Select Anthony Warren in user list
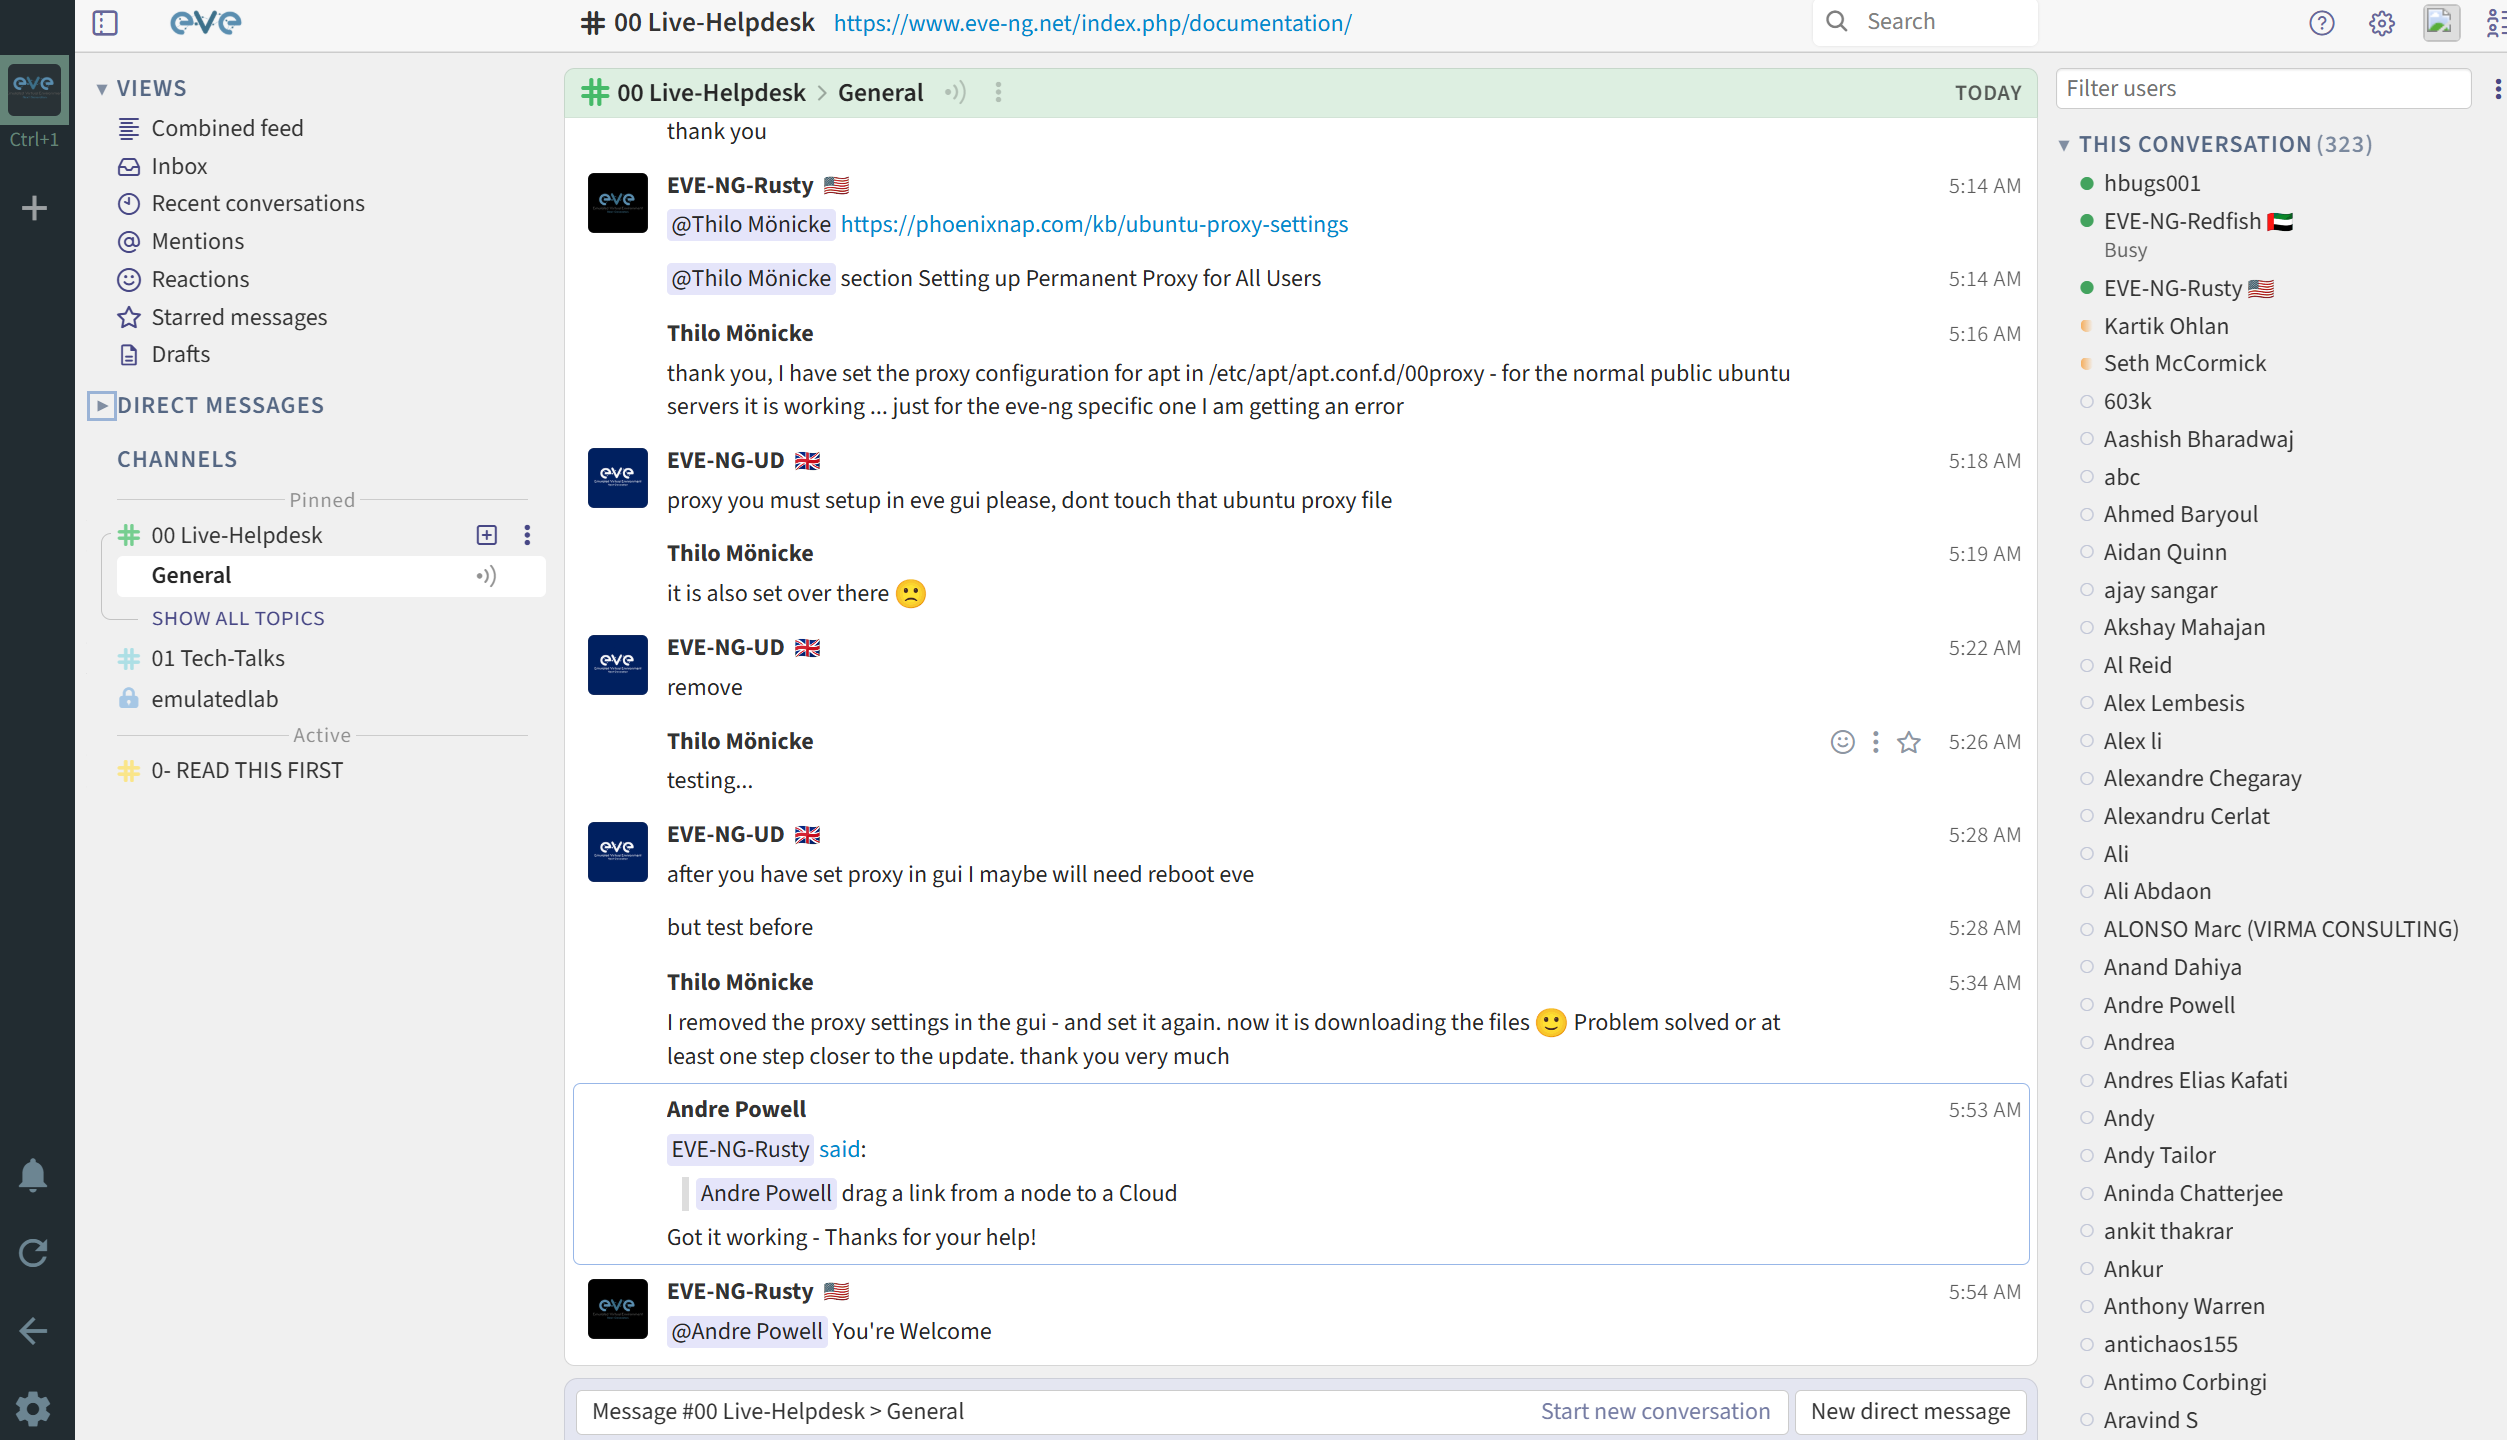2507x1440 pixels. coord(2184,1306)
